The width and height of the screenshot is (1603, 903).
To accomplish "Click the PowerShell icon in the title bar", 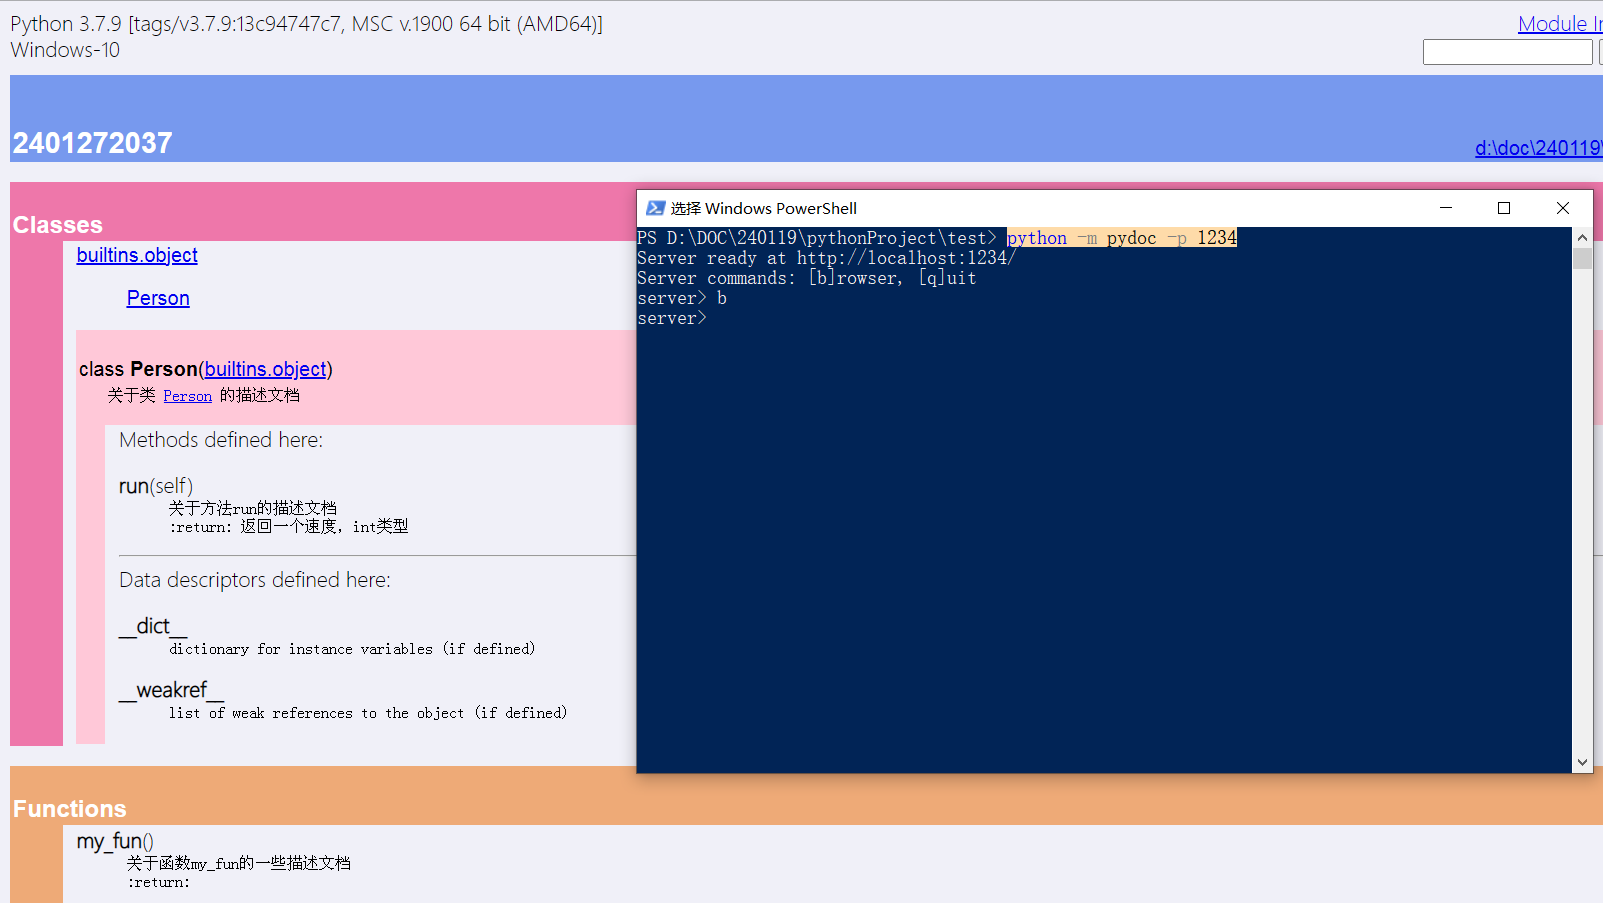I will [x=655, y=208].
